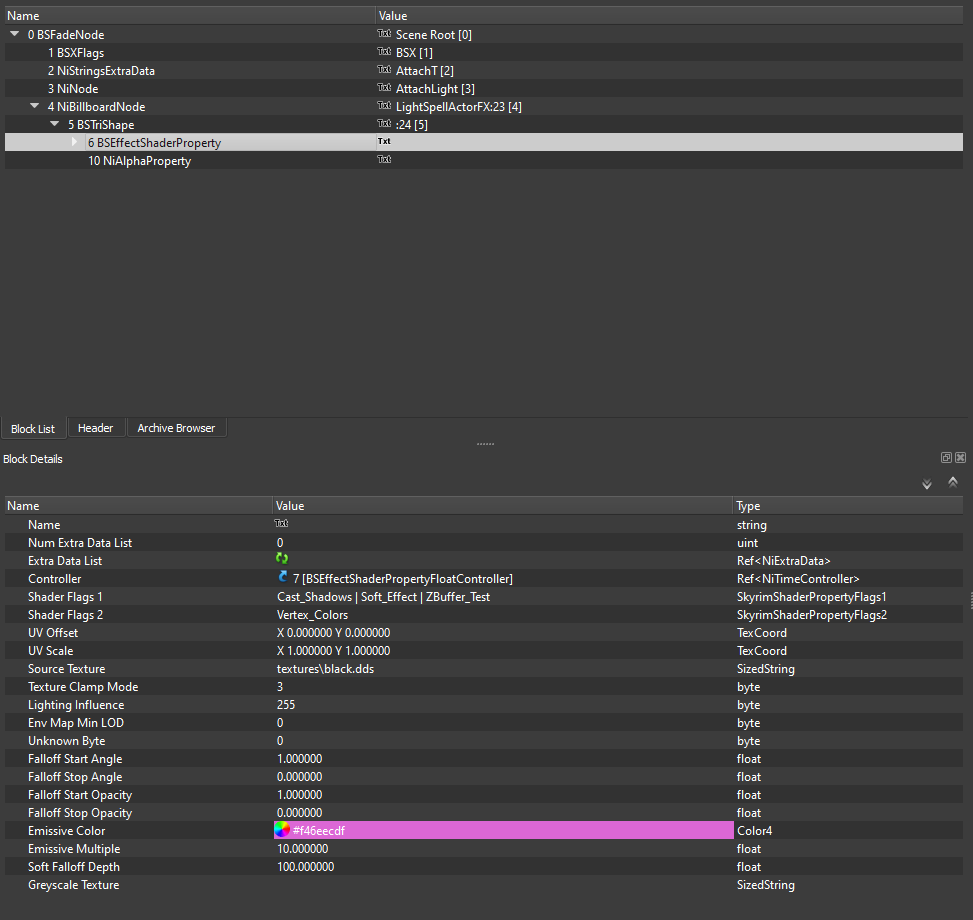Click the Name column header in block list
This screenshot has width=973, height=920.
(x=190, y=16)
